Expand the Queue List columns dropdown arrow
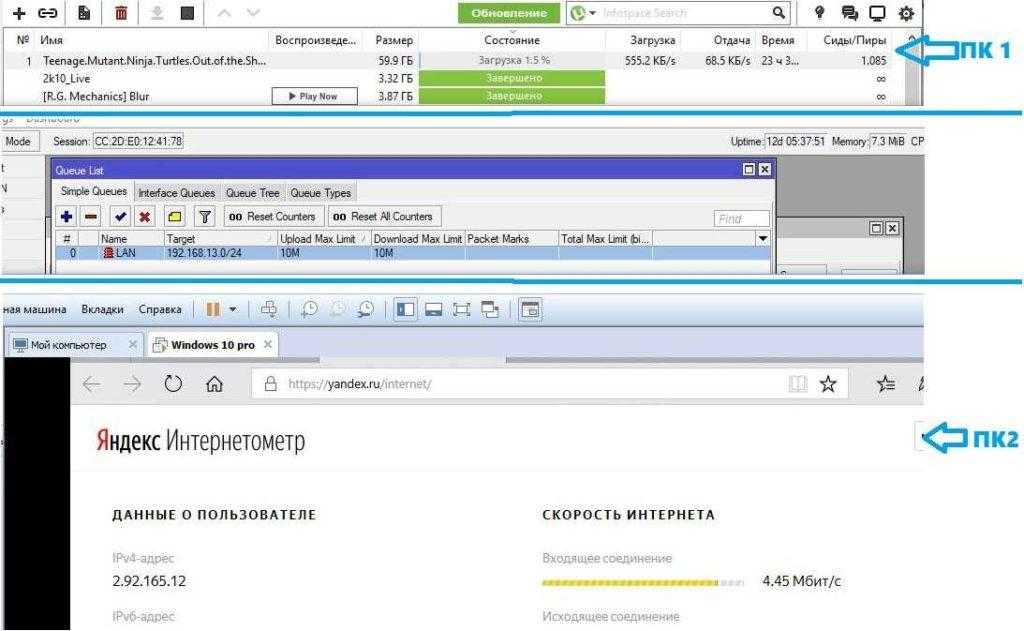 tap(762, 239)
